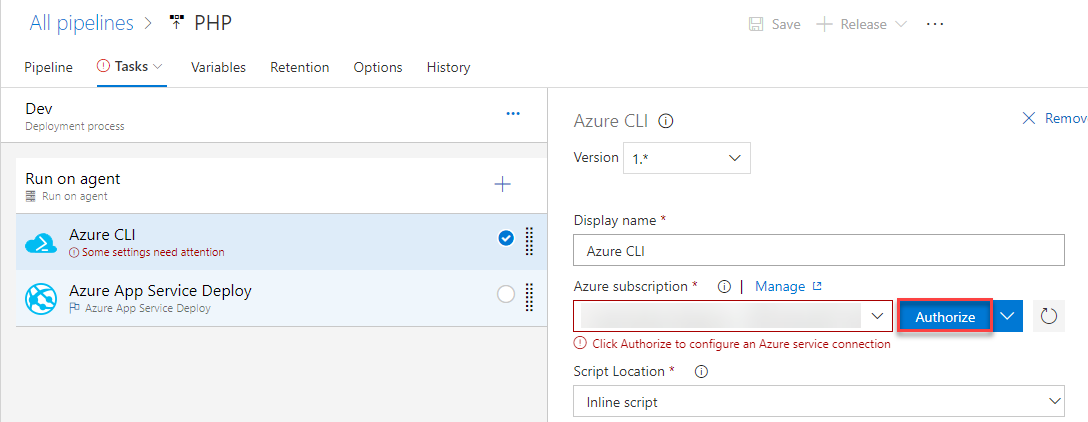Grab the App Service Deploy drag handle
This screenshot has width=1088, height=422.
529,298
